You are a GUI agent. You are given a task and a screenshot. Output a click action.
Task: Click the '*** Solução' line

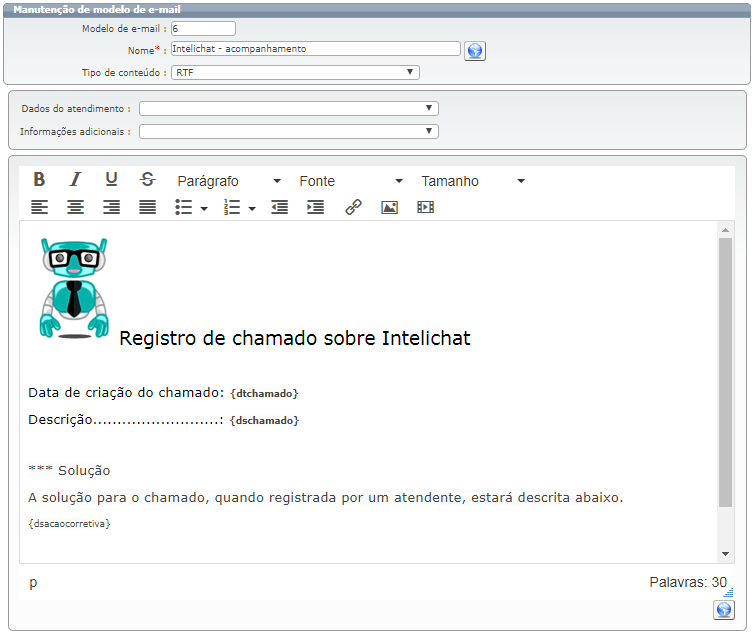coord(69,470)
